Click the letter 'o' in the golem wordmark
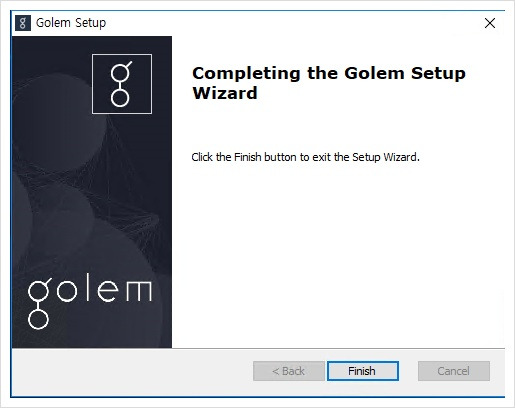 point(68,291)
